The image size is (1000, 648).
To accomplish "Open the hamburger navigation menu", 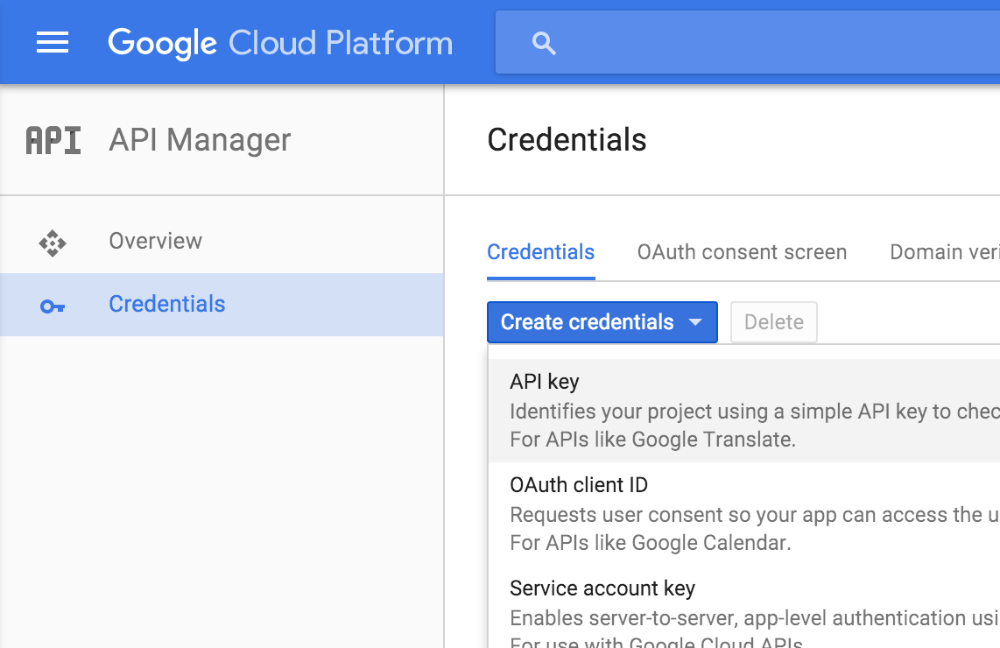I will 52,43.
